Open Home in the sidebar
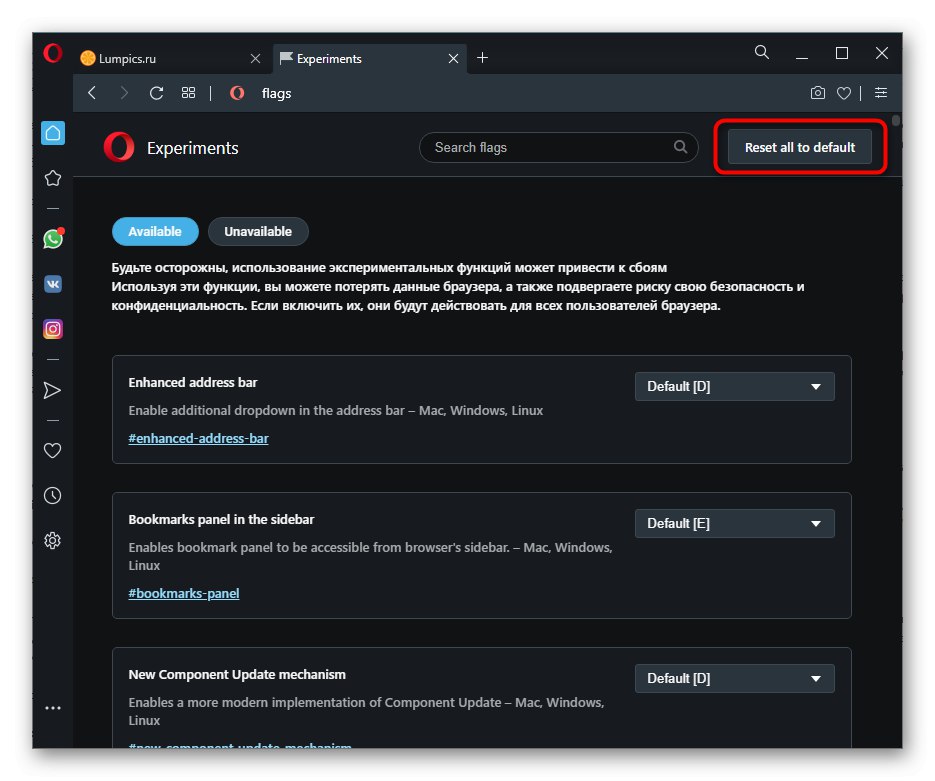 [53, 133]
